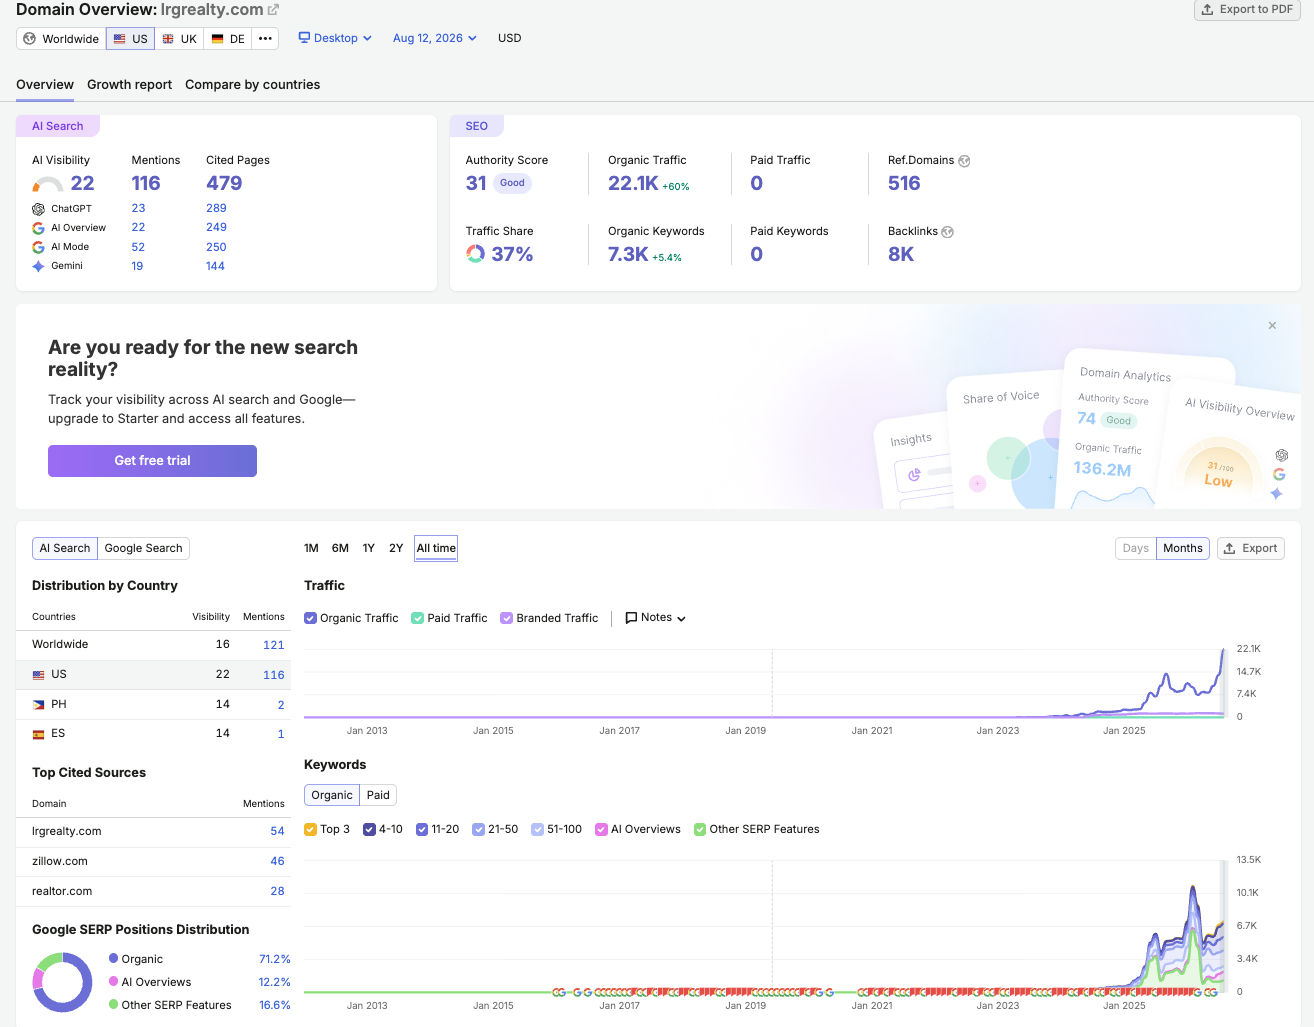Click the Notes speech bubble icon
This screenshot has height=1027, width=1314.
(x=631, y=618)
